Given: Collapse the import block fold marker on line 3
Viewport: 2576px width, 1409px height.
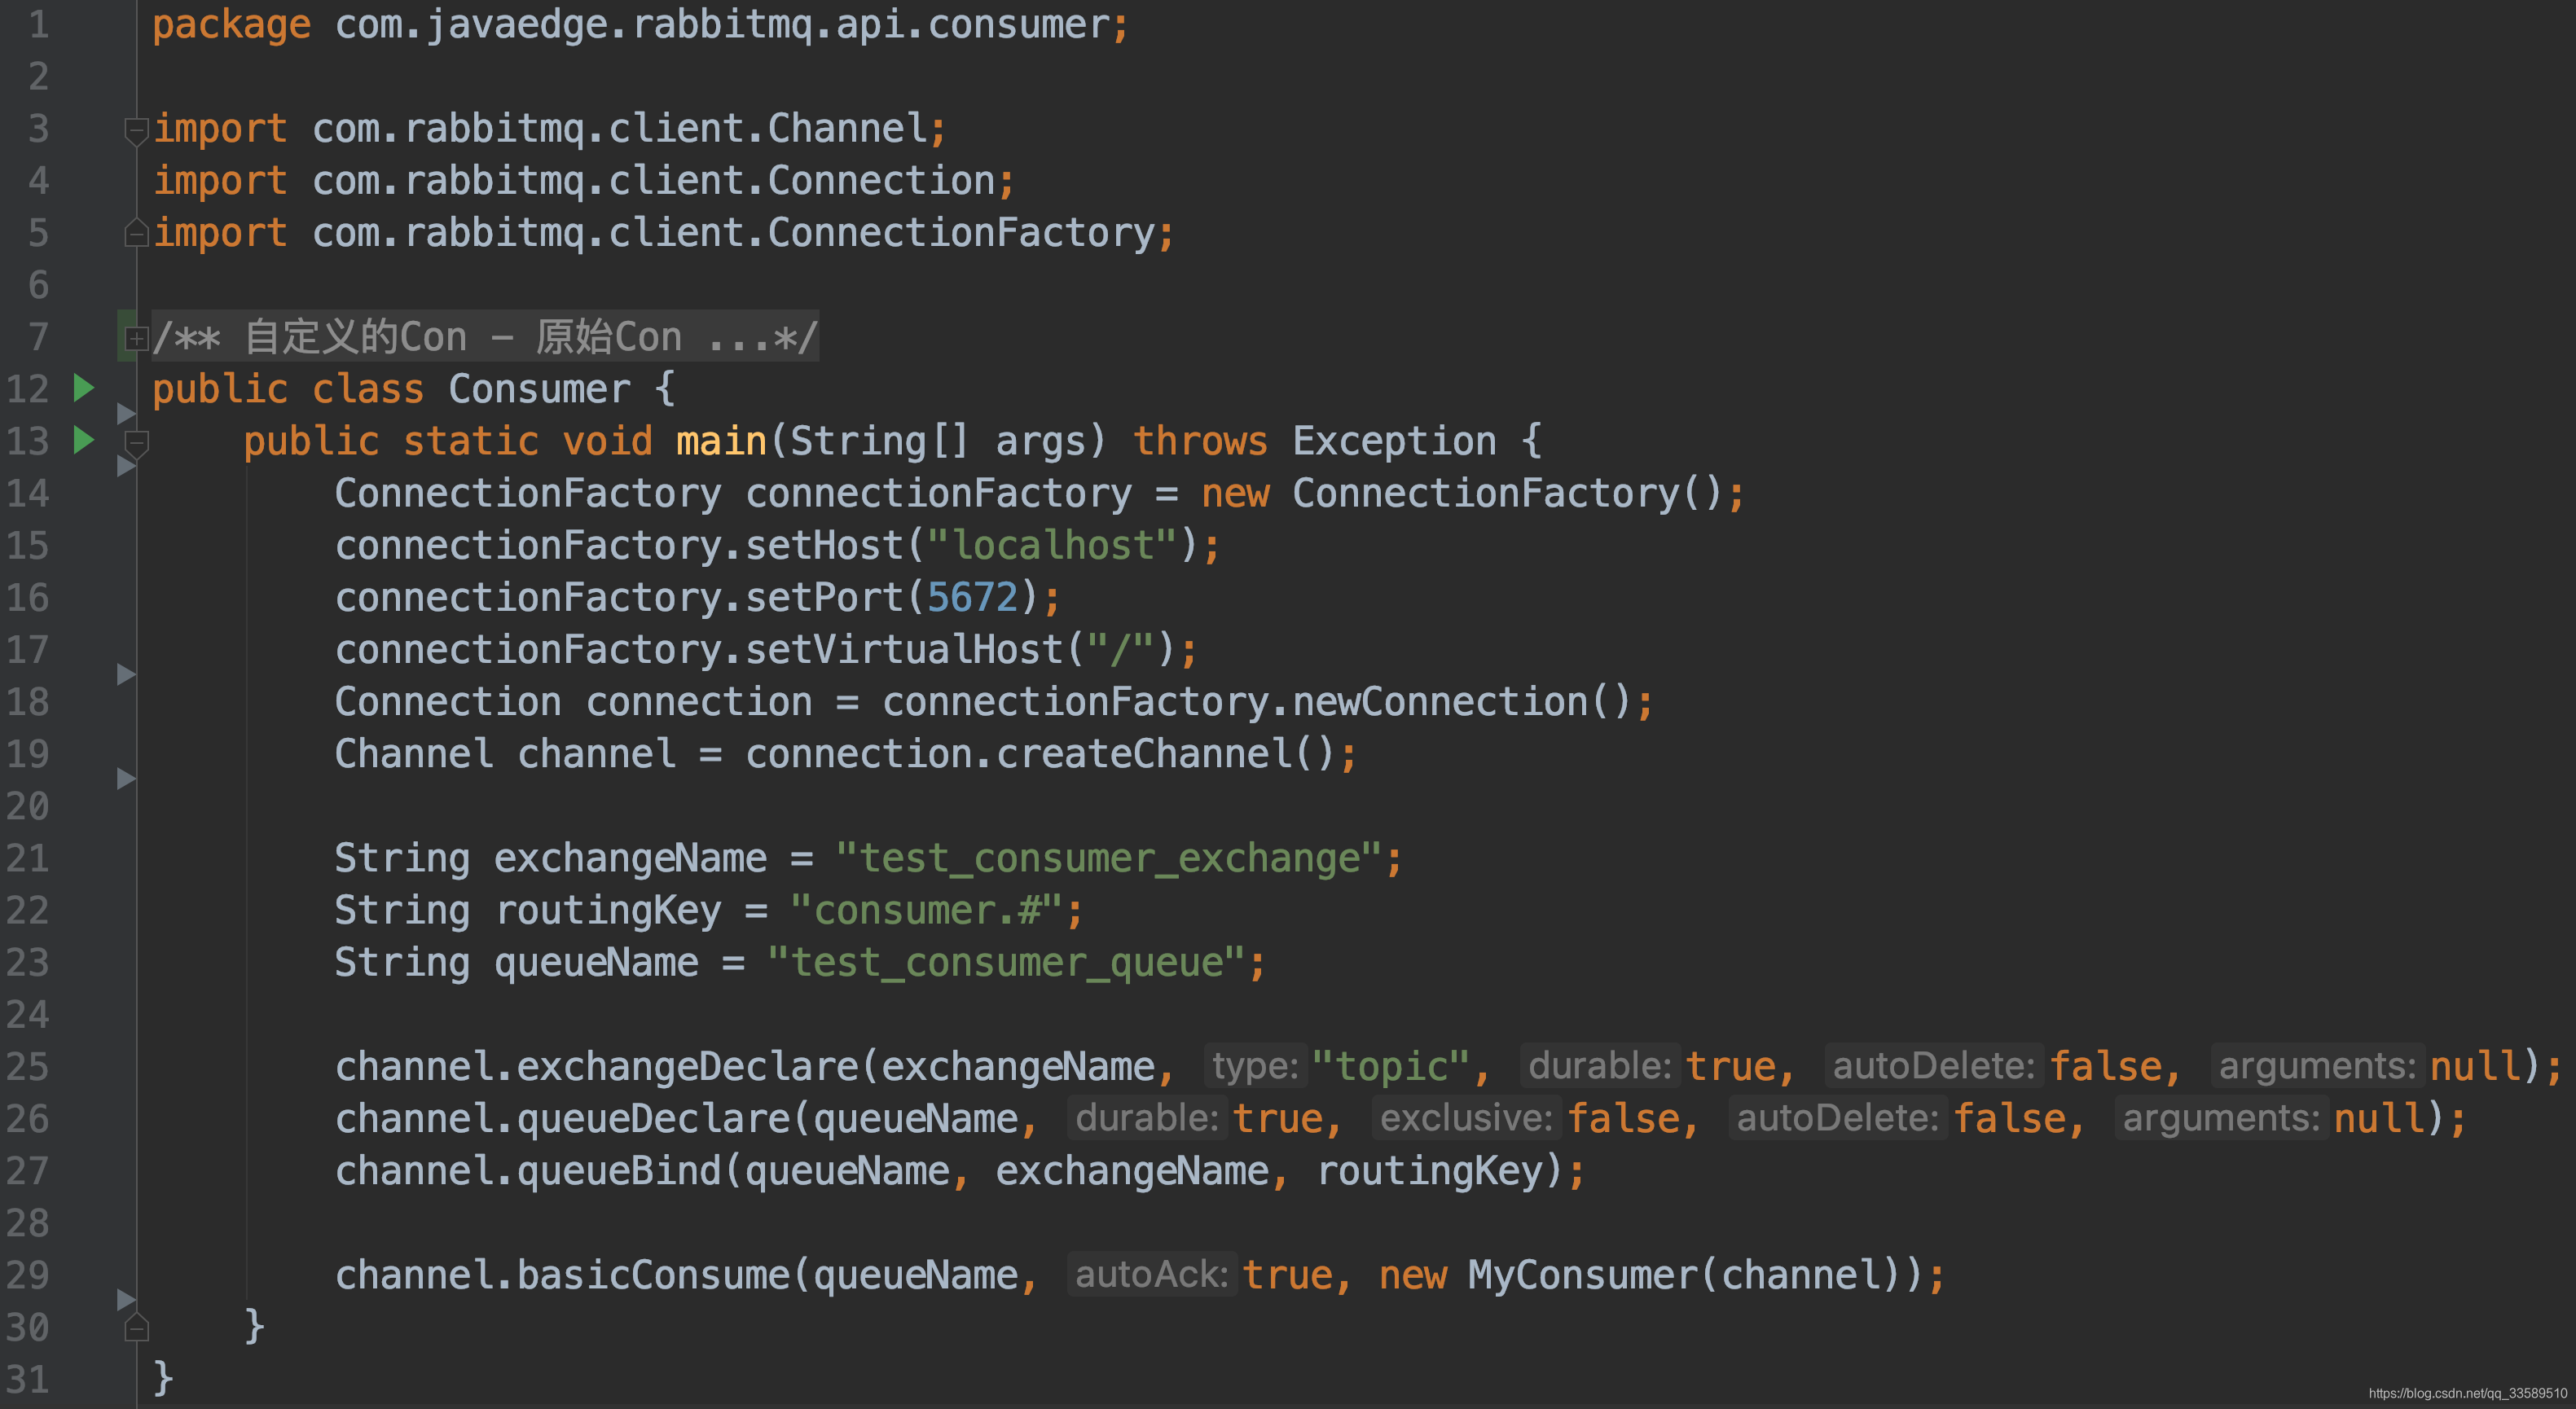Looking at the screenshot, I should pyautogui.click(x=136, y=130).
